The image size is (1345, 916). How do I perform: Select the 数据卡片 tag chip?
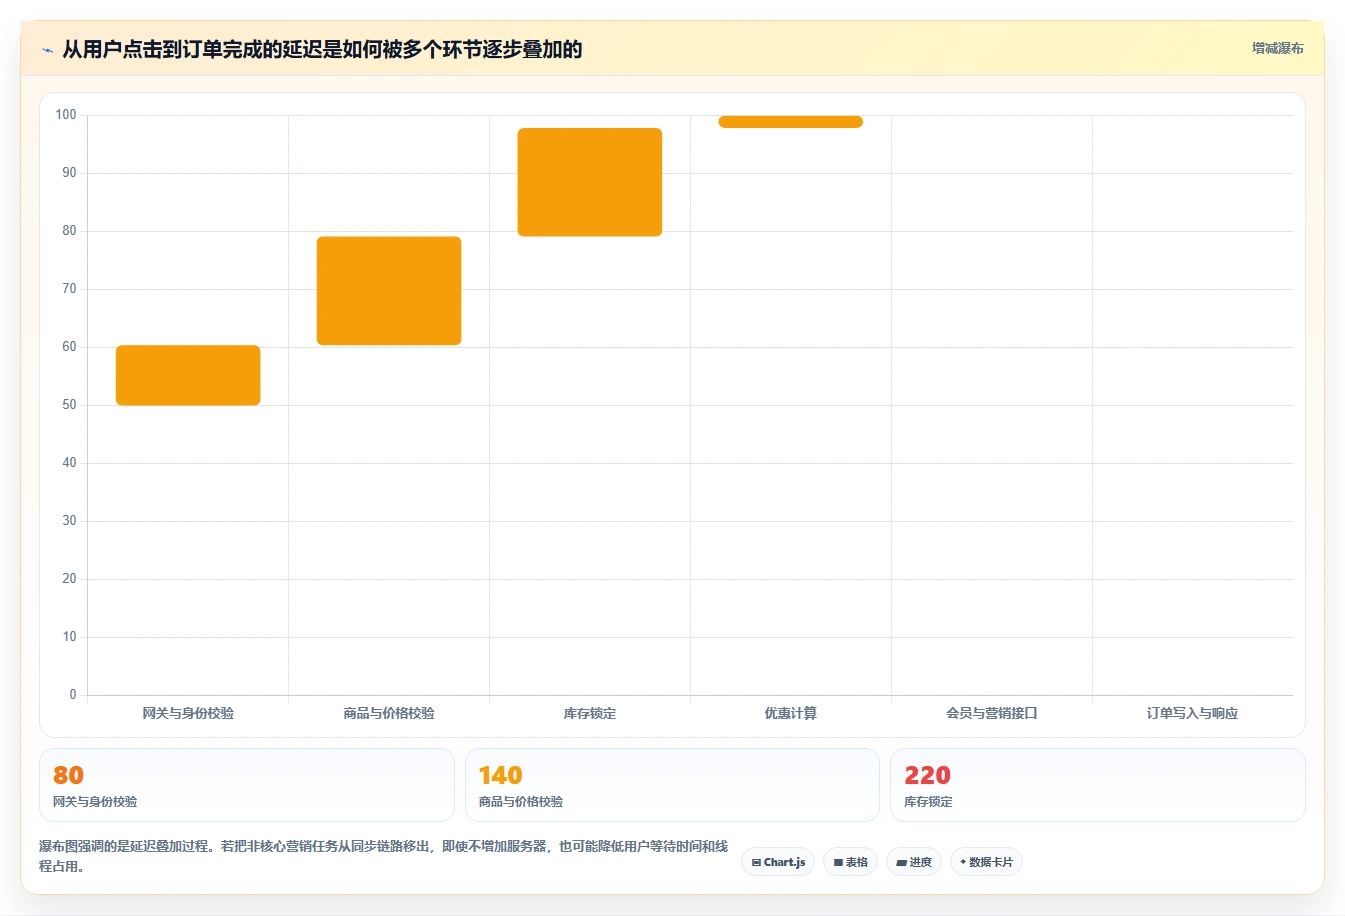click(986, 862)
